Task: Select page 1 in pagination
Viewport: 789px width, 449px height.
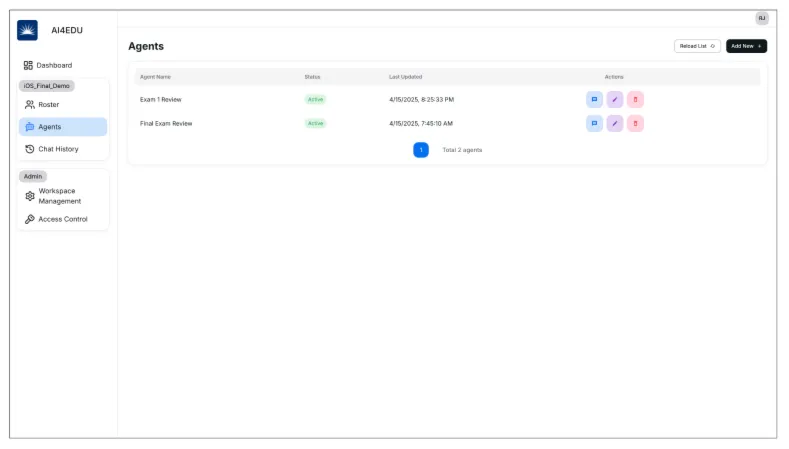Action: pyautogui.click(x=421, y=150)
